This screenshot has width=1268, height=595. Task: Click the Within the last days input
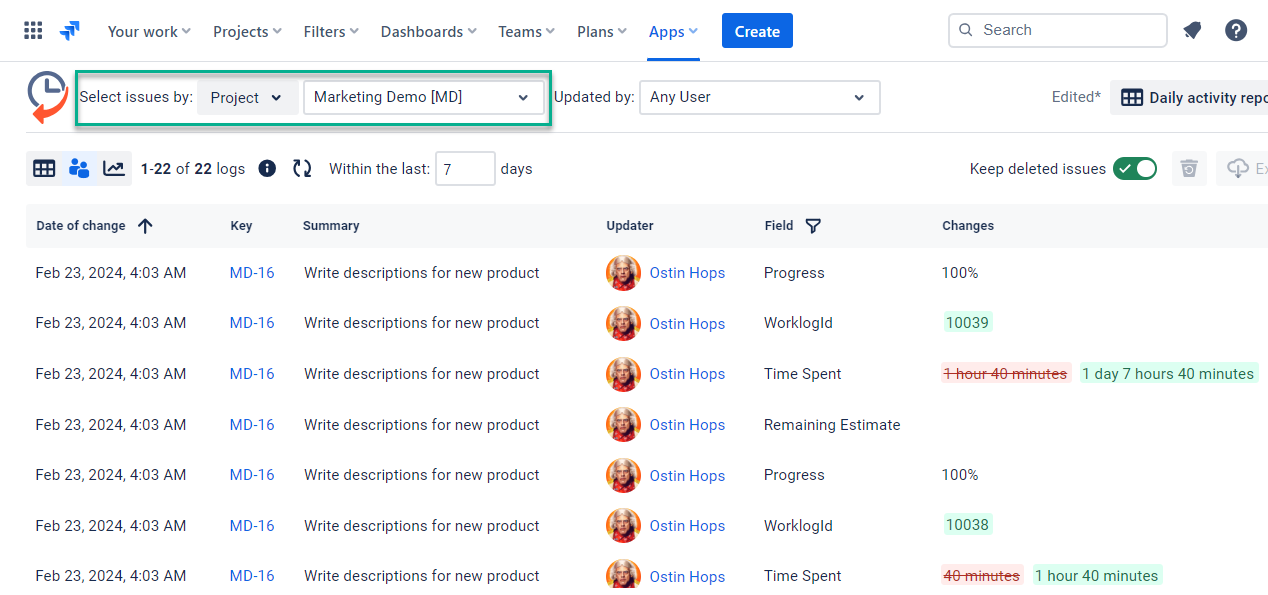click(x=465, y=169)
